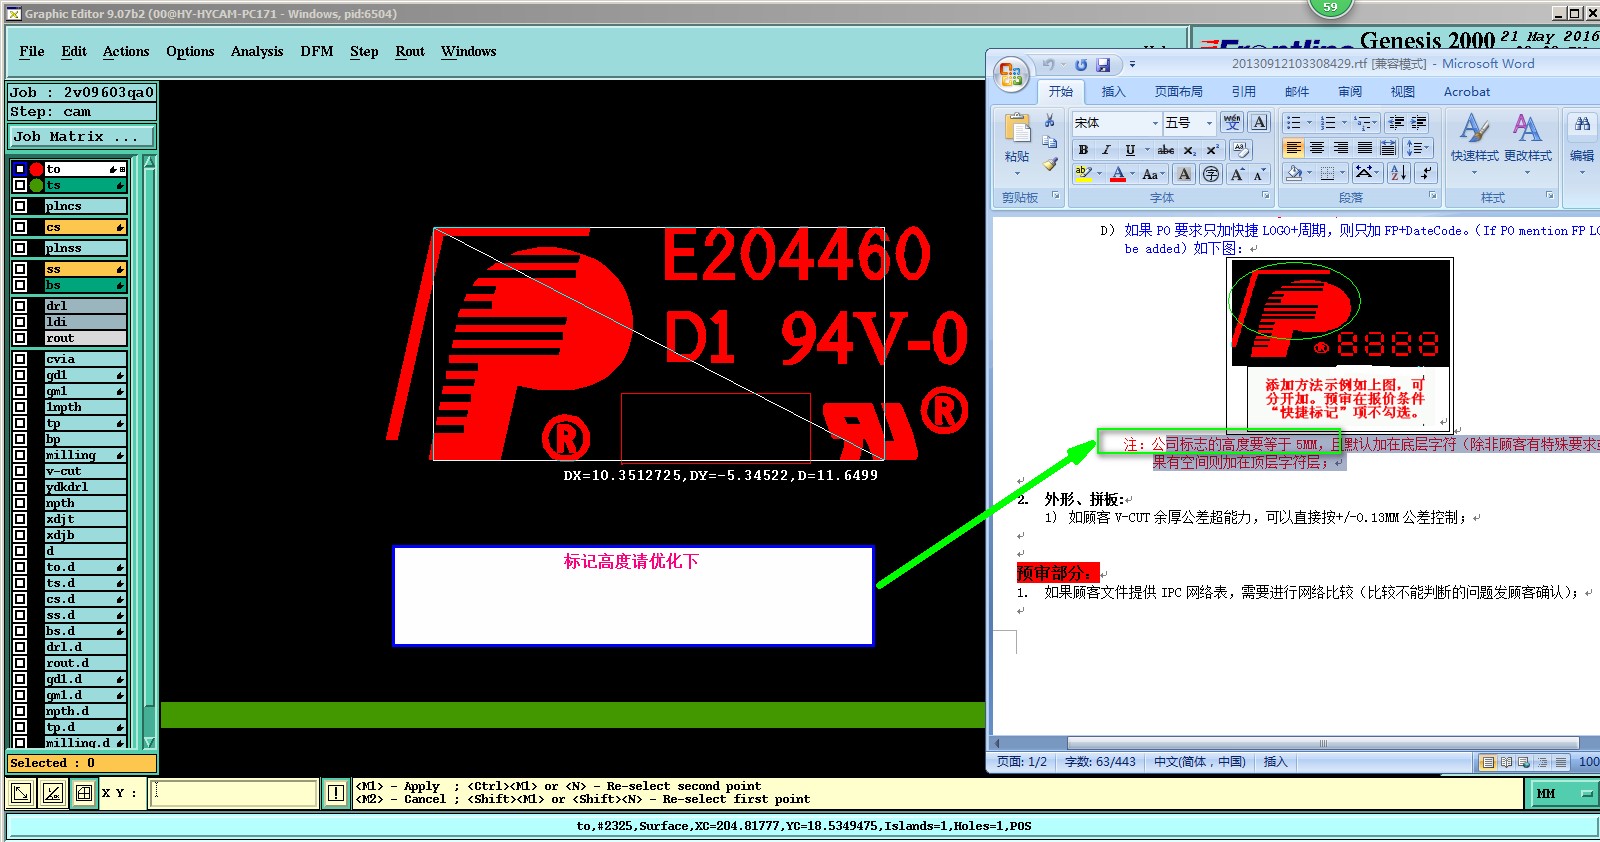This screenshot has width=1600, height=842.
Task: Toggle the checkbox for layer cvia
Action: [x=20, y=359]
